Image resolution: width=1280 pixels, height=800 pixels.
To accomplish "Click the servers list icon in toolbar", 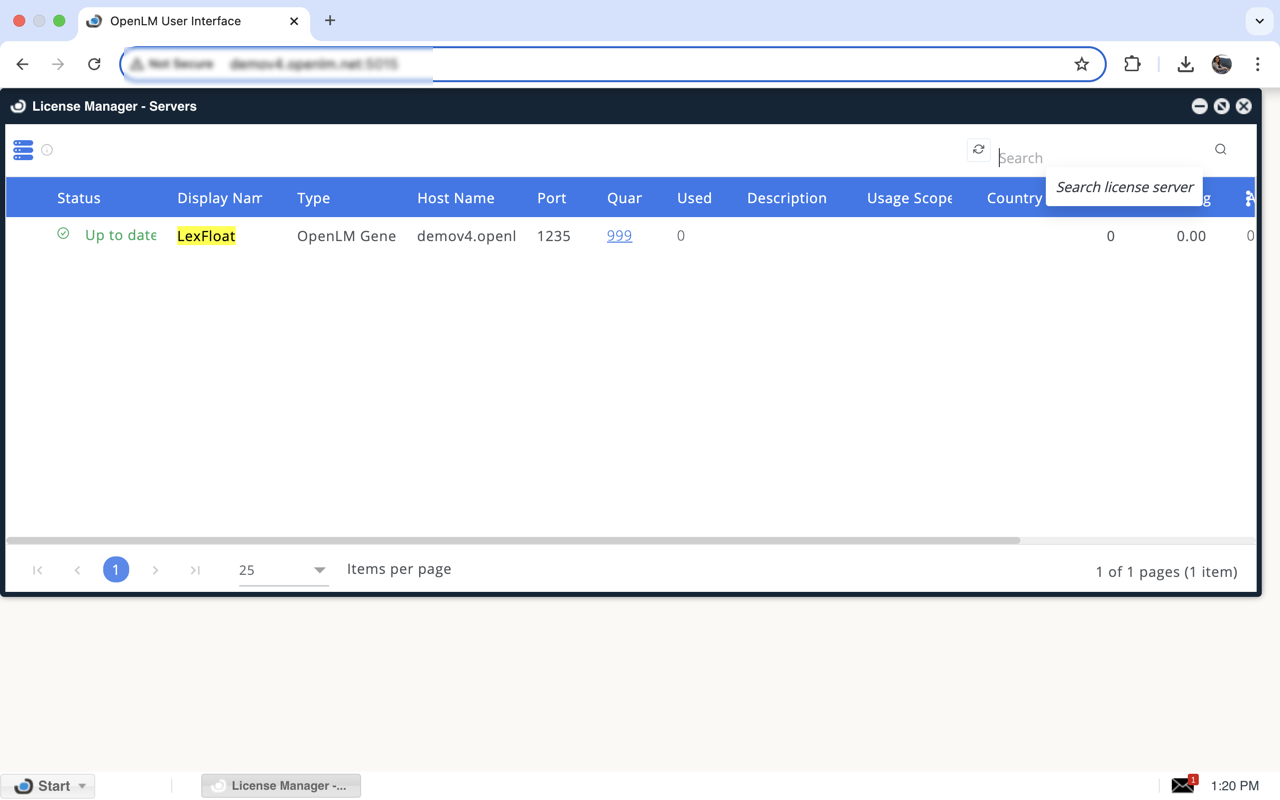I will point(23,150).
